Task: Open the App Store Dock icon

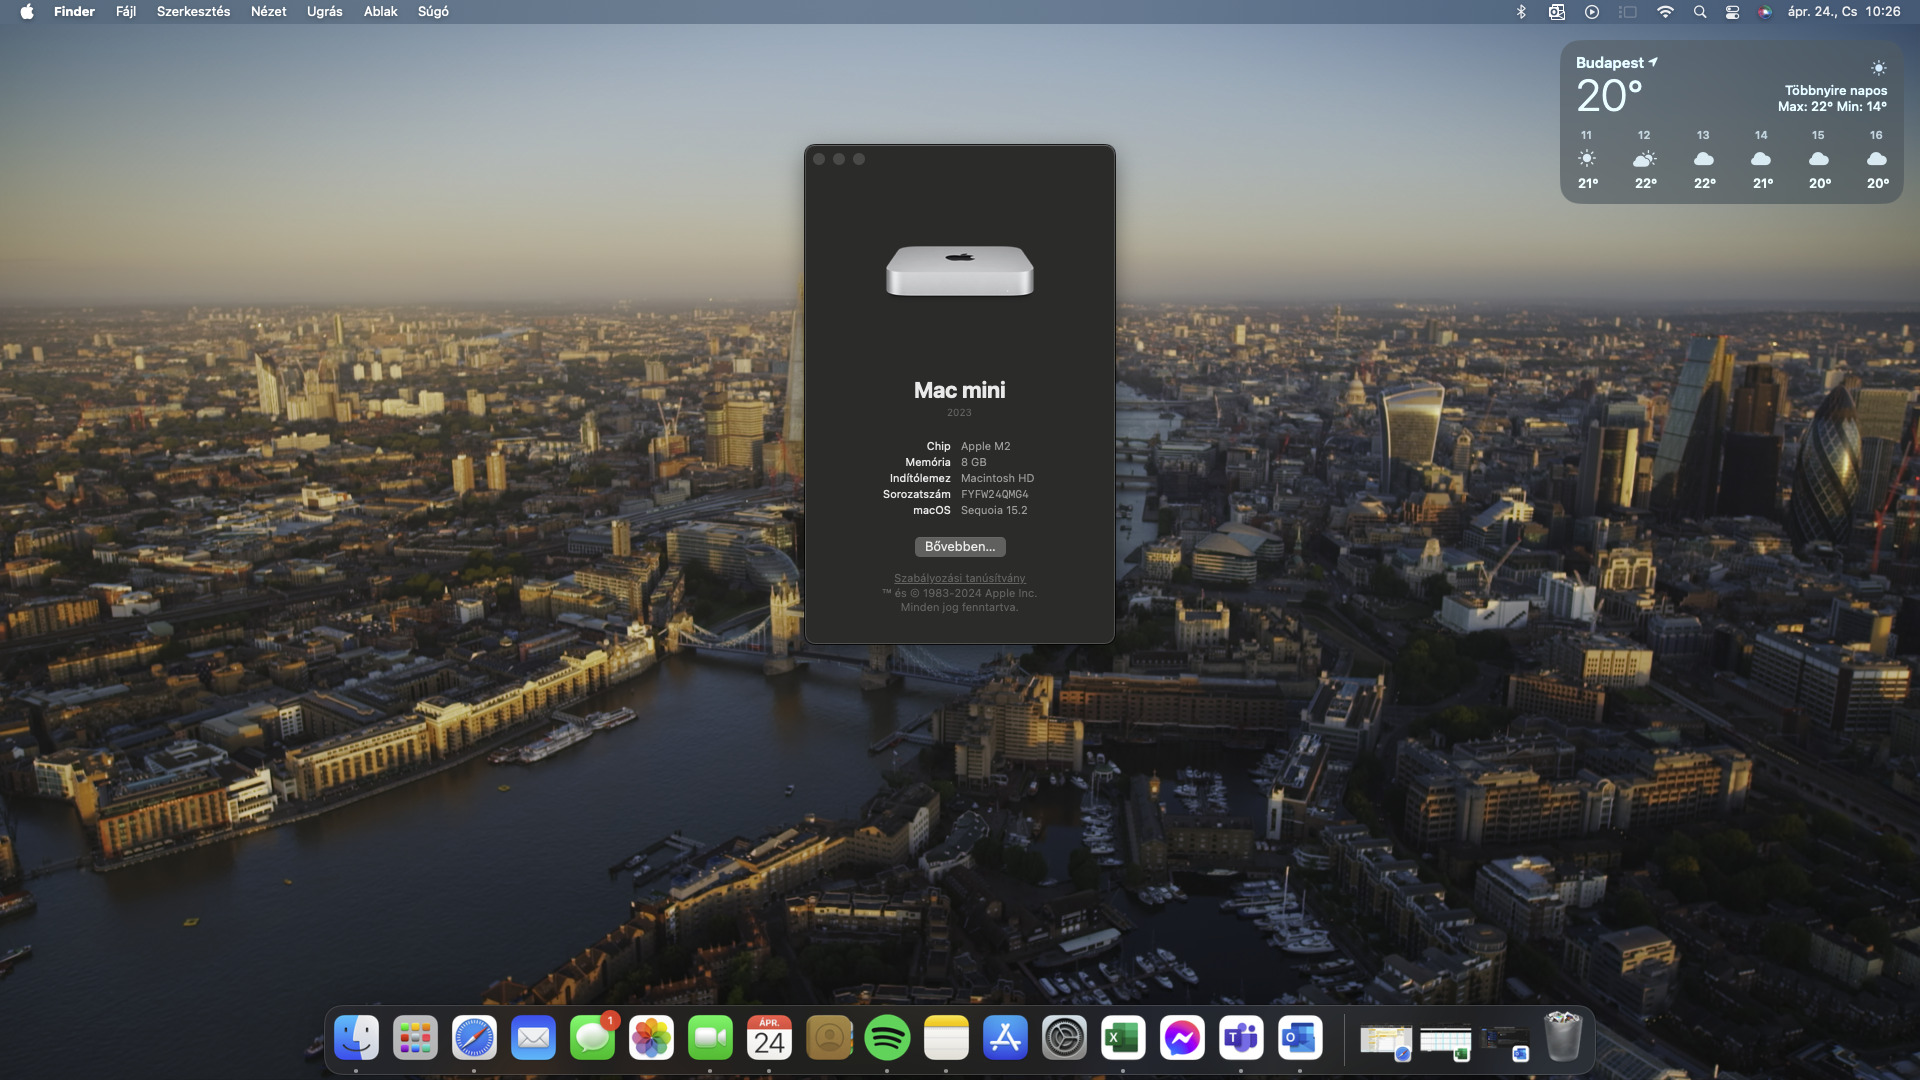Action: (x=1005, y=1038)
